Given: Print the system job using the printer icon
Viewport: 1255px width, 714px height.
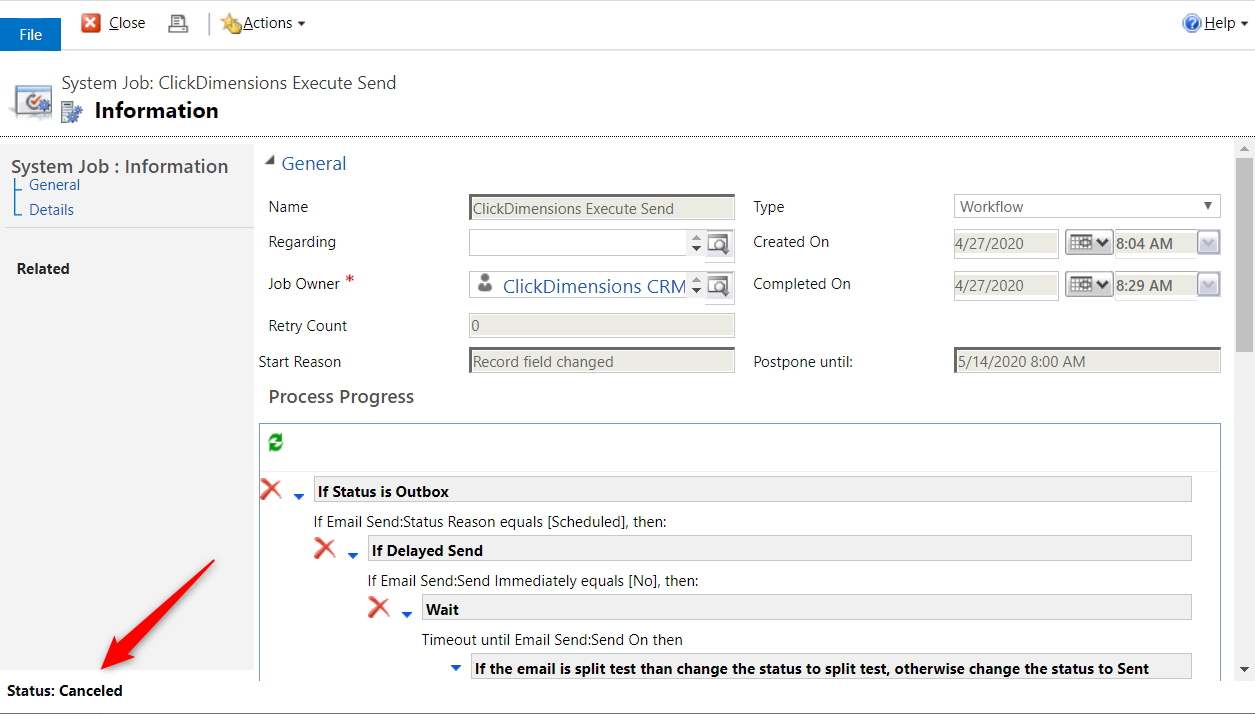Looking at the screenshot, I should tap(177, 22).
